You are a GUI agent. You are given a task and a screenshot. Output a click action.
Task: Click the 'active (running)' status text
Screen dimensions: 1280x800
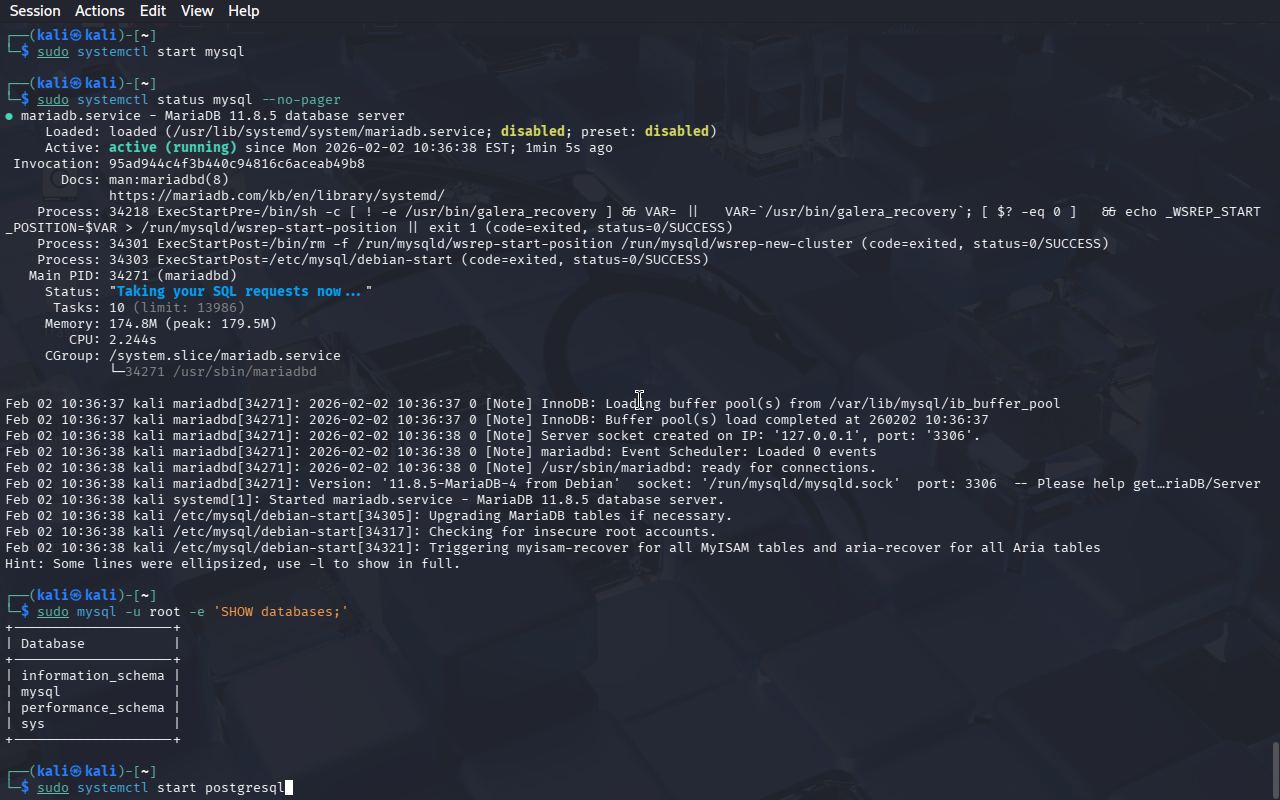tap(172, 148)
